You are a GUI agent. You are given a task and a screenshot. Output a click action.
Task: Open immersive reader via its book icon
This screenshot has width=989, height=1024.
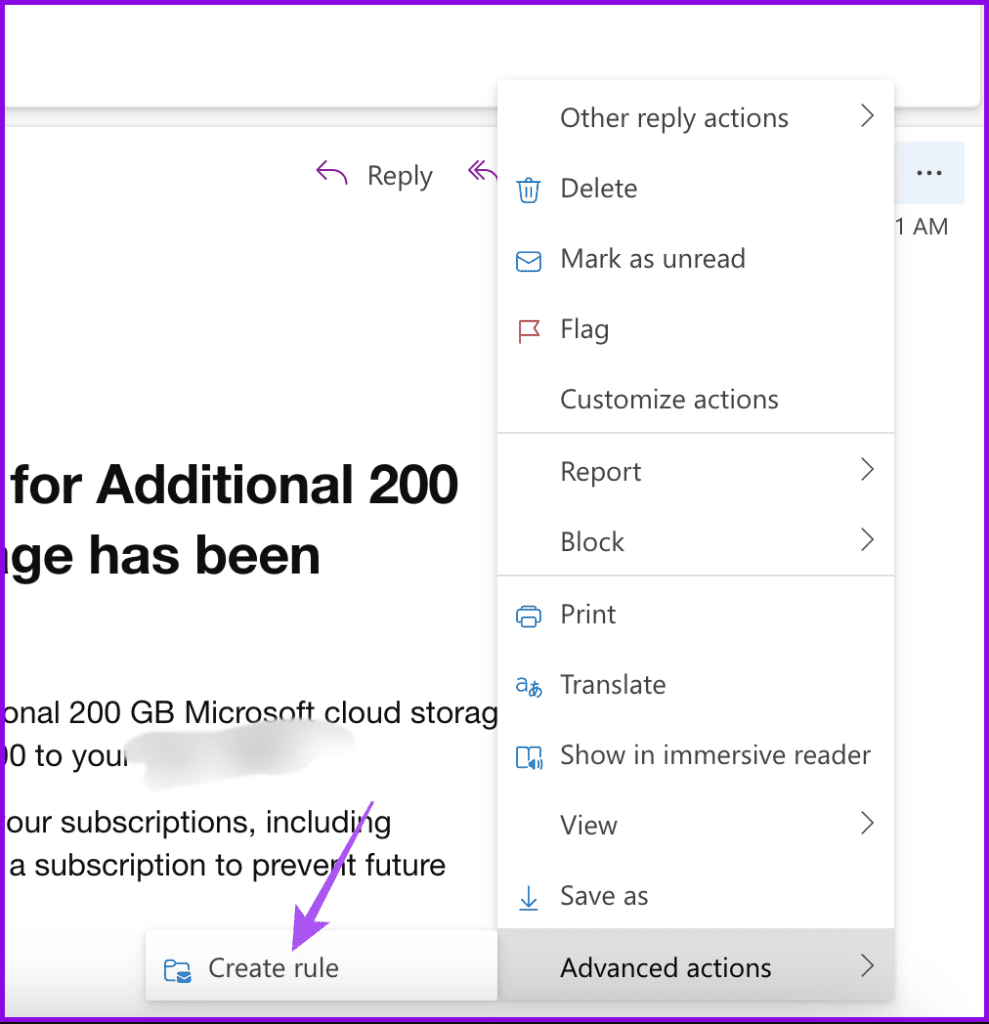click(528, 756)
